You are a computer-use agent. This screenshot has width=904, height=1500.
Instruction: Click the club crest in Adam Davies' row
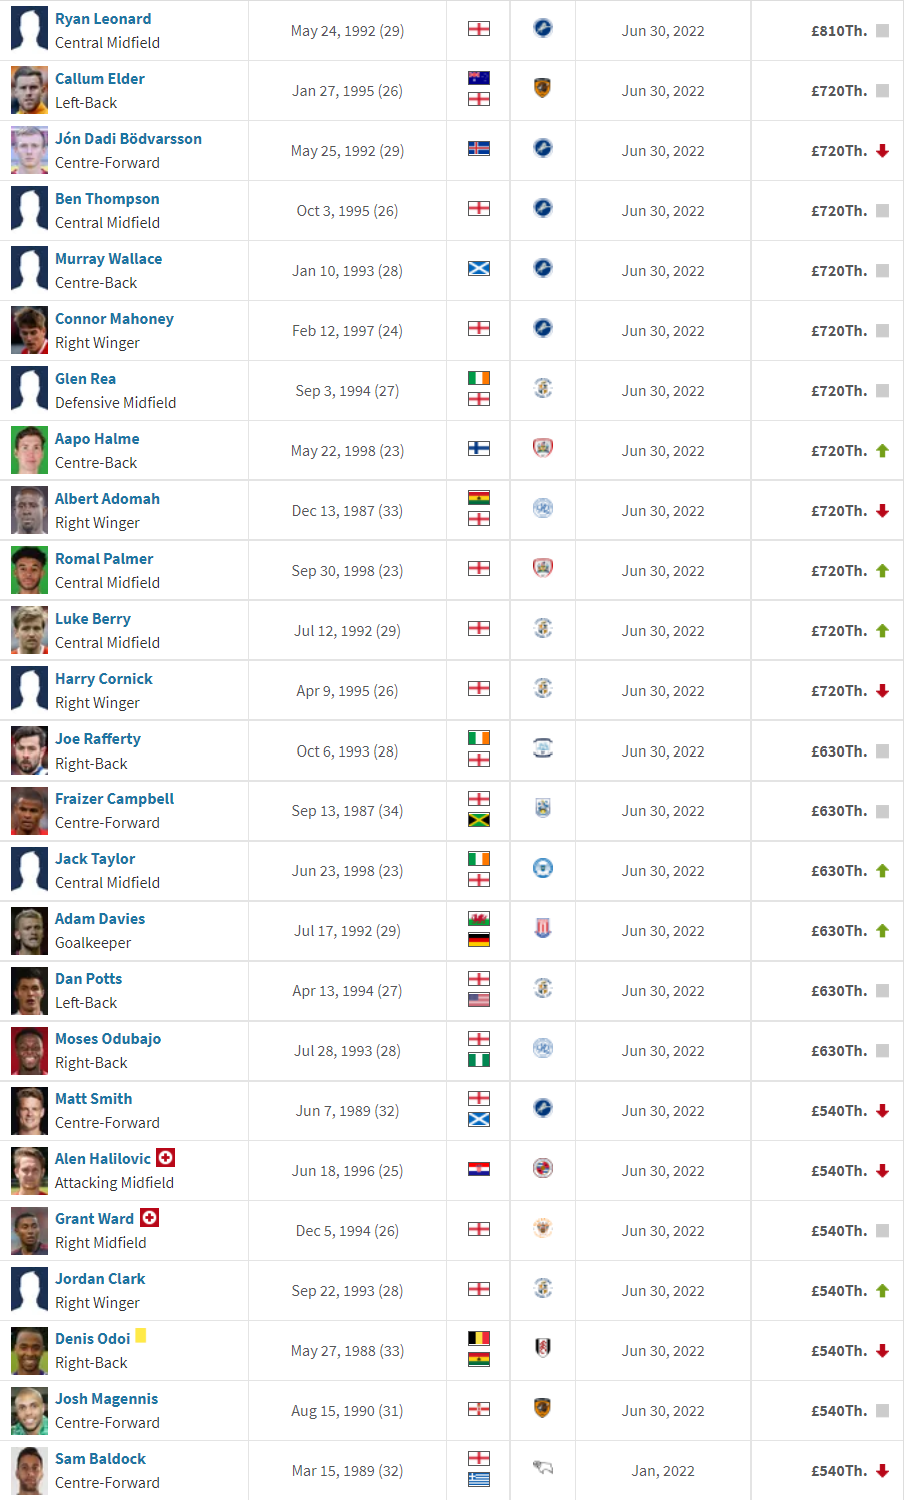tap(543, 928)
